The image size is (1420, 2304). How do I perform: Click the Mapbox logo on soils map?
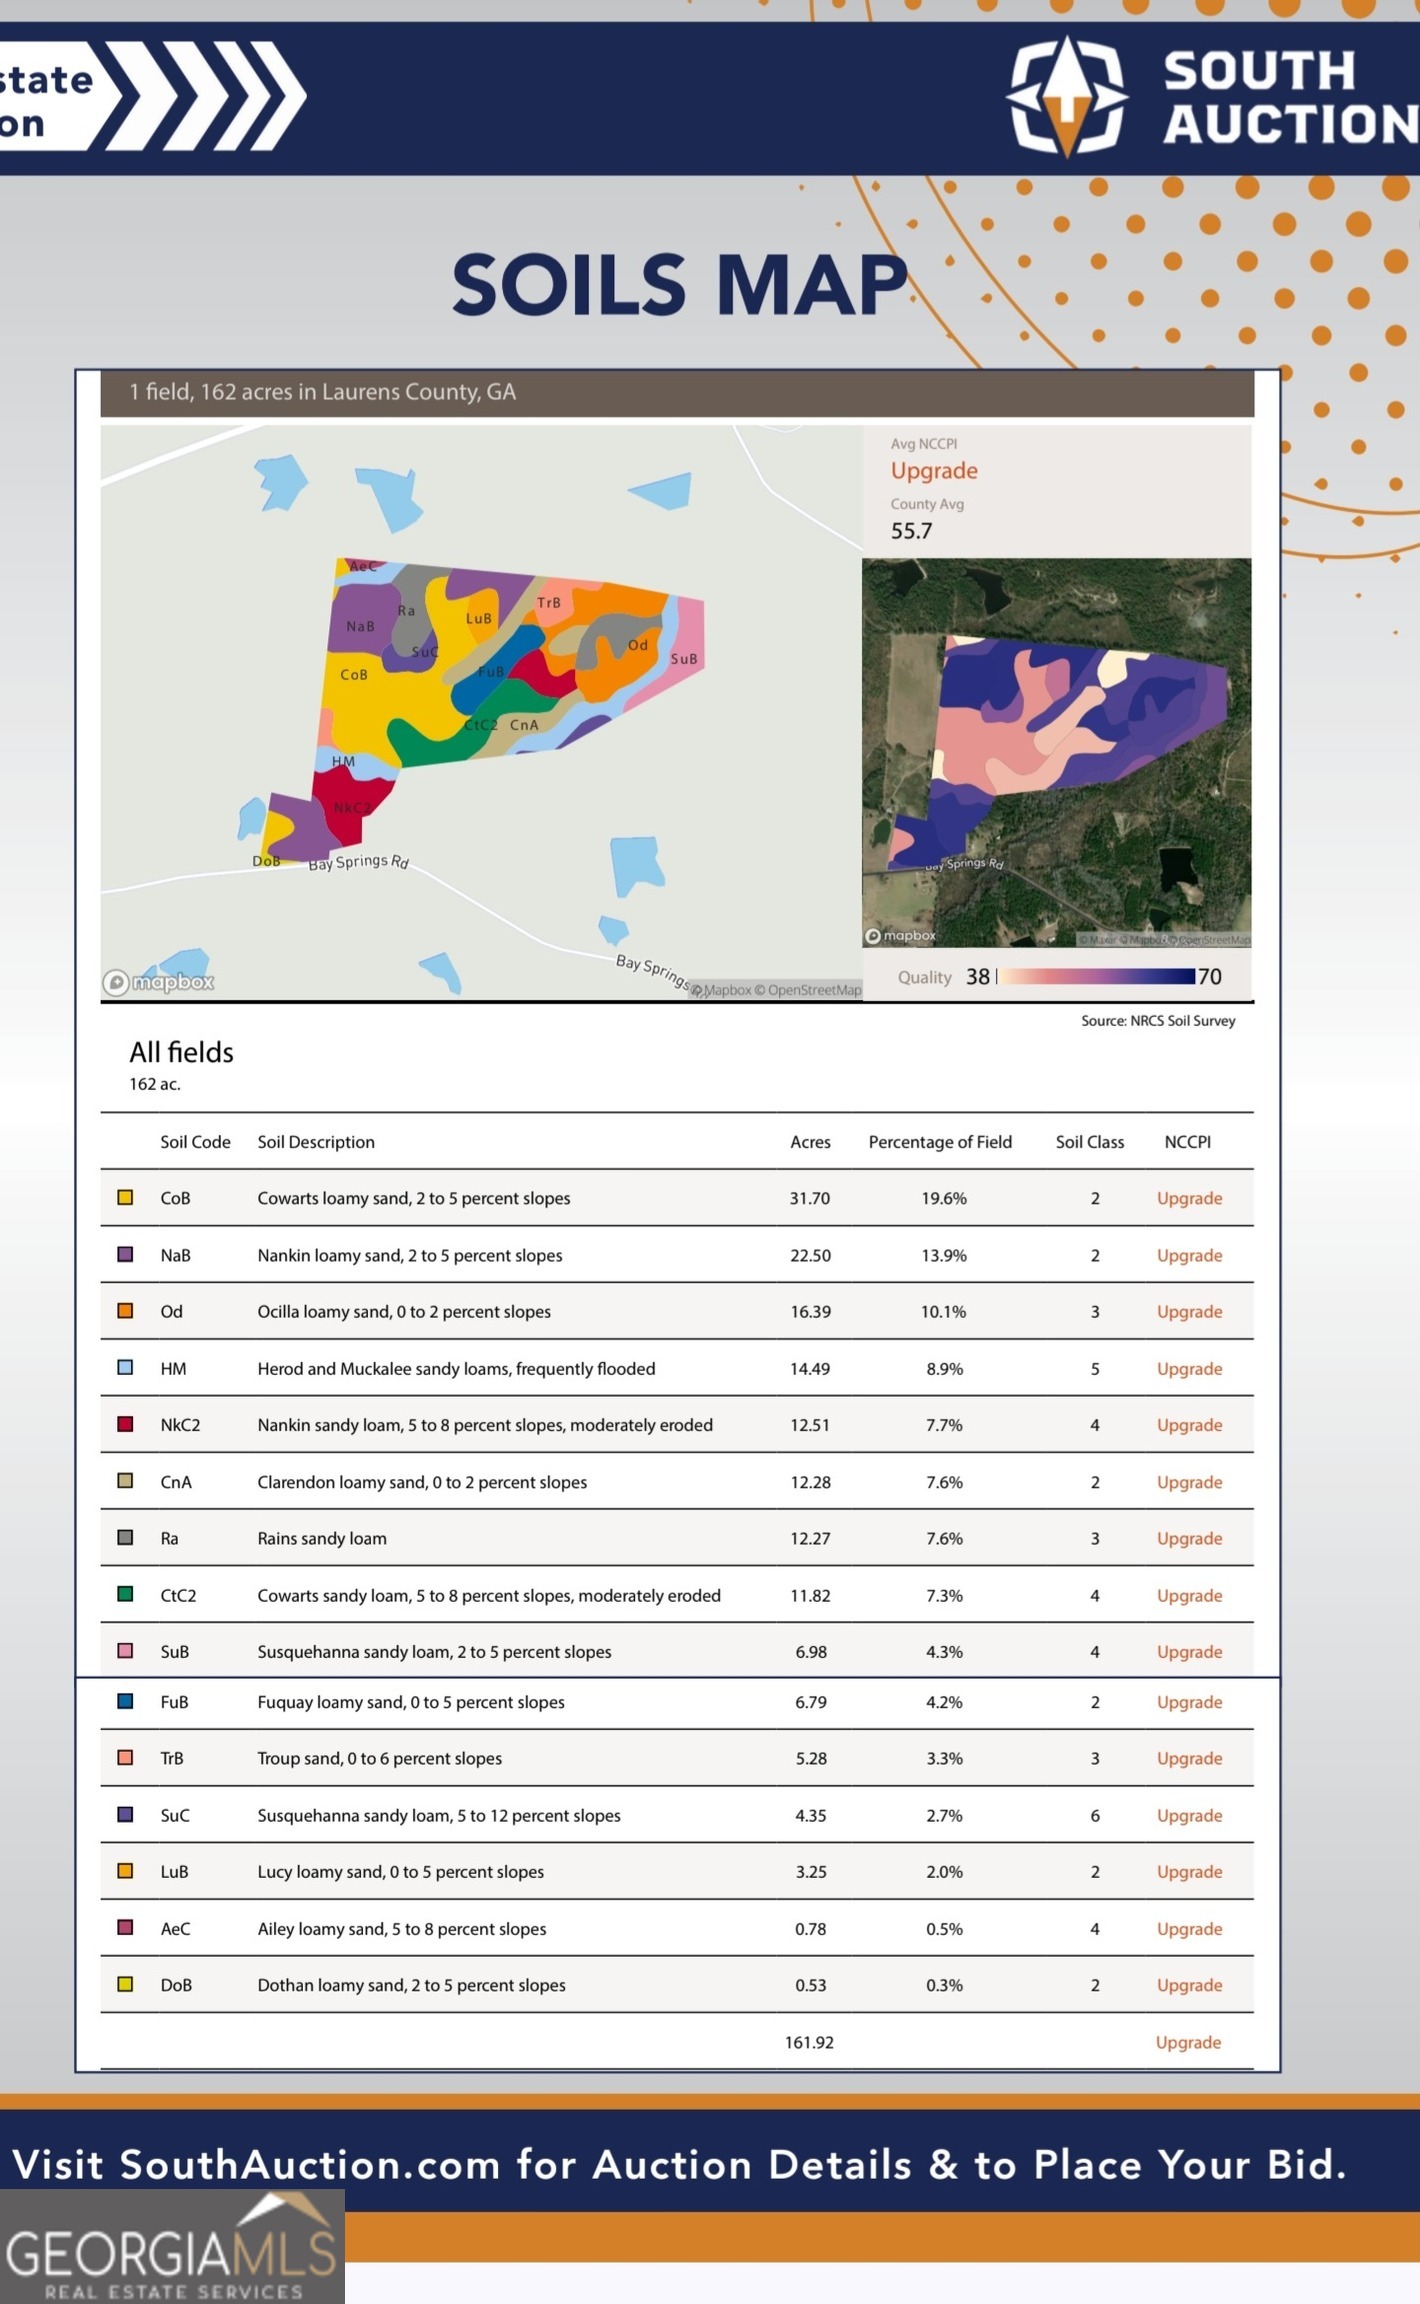click(x=158, y=982)
